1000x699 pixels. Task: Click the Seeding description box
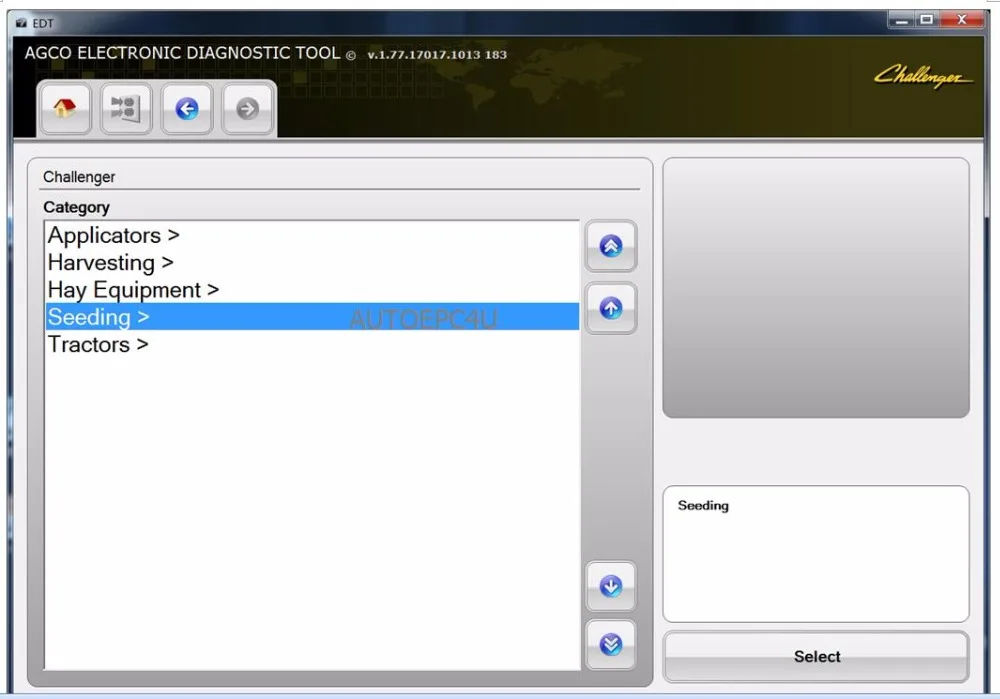click(816, 554)
